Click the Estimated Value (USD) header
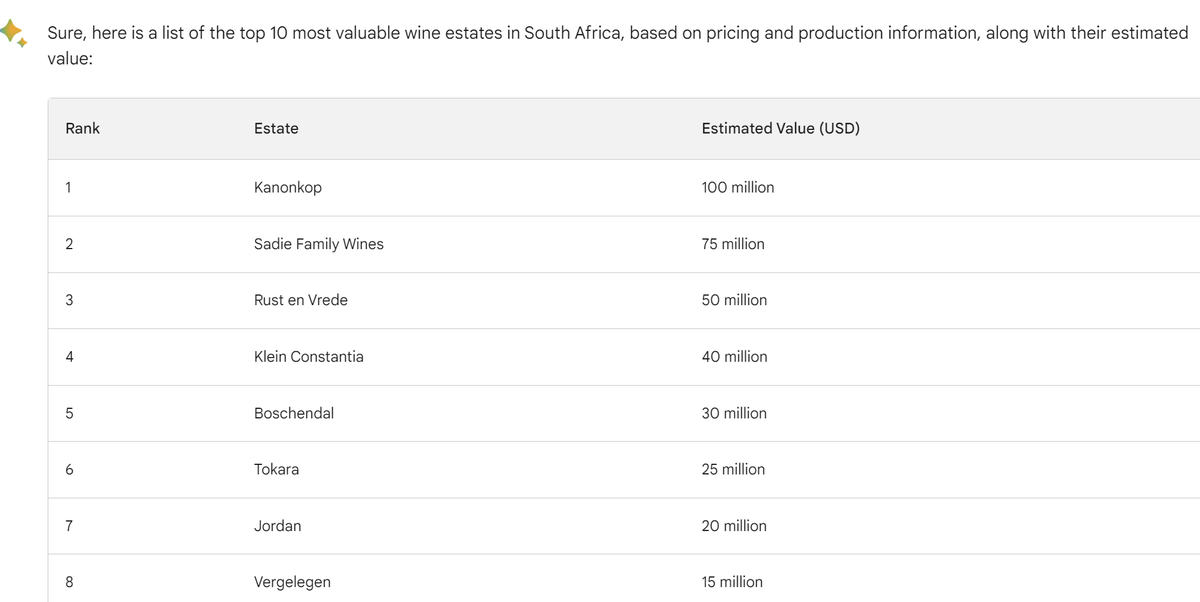 coord(780,128)
